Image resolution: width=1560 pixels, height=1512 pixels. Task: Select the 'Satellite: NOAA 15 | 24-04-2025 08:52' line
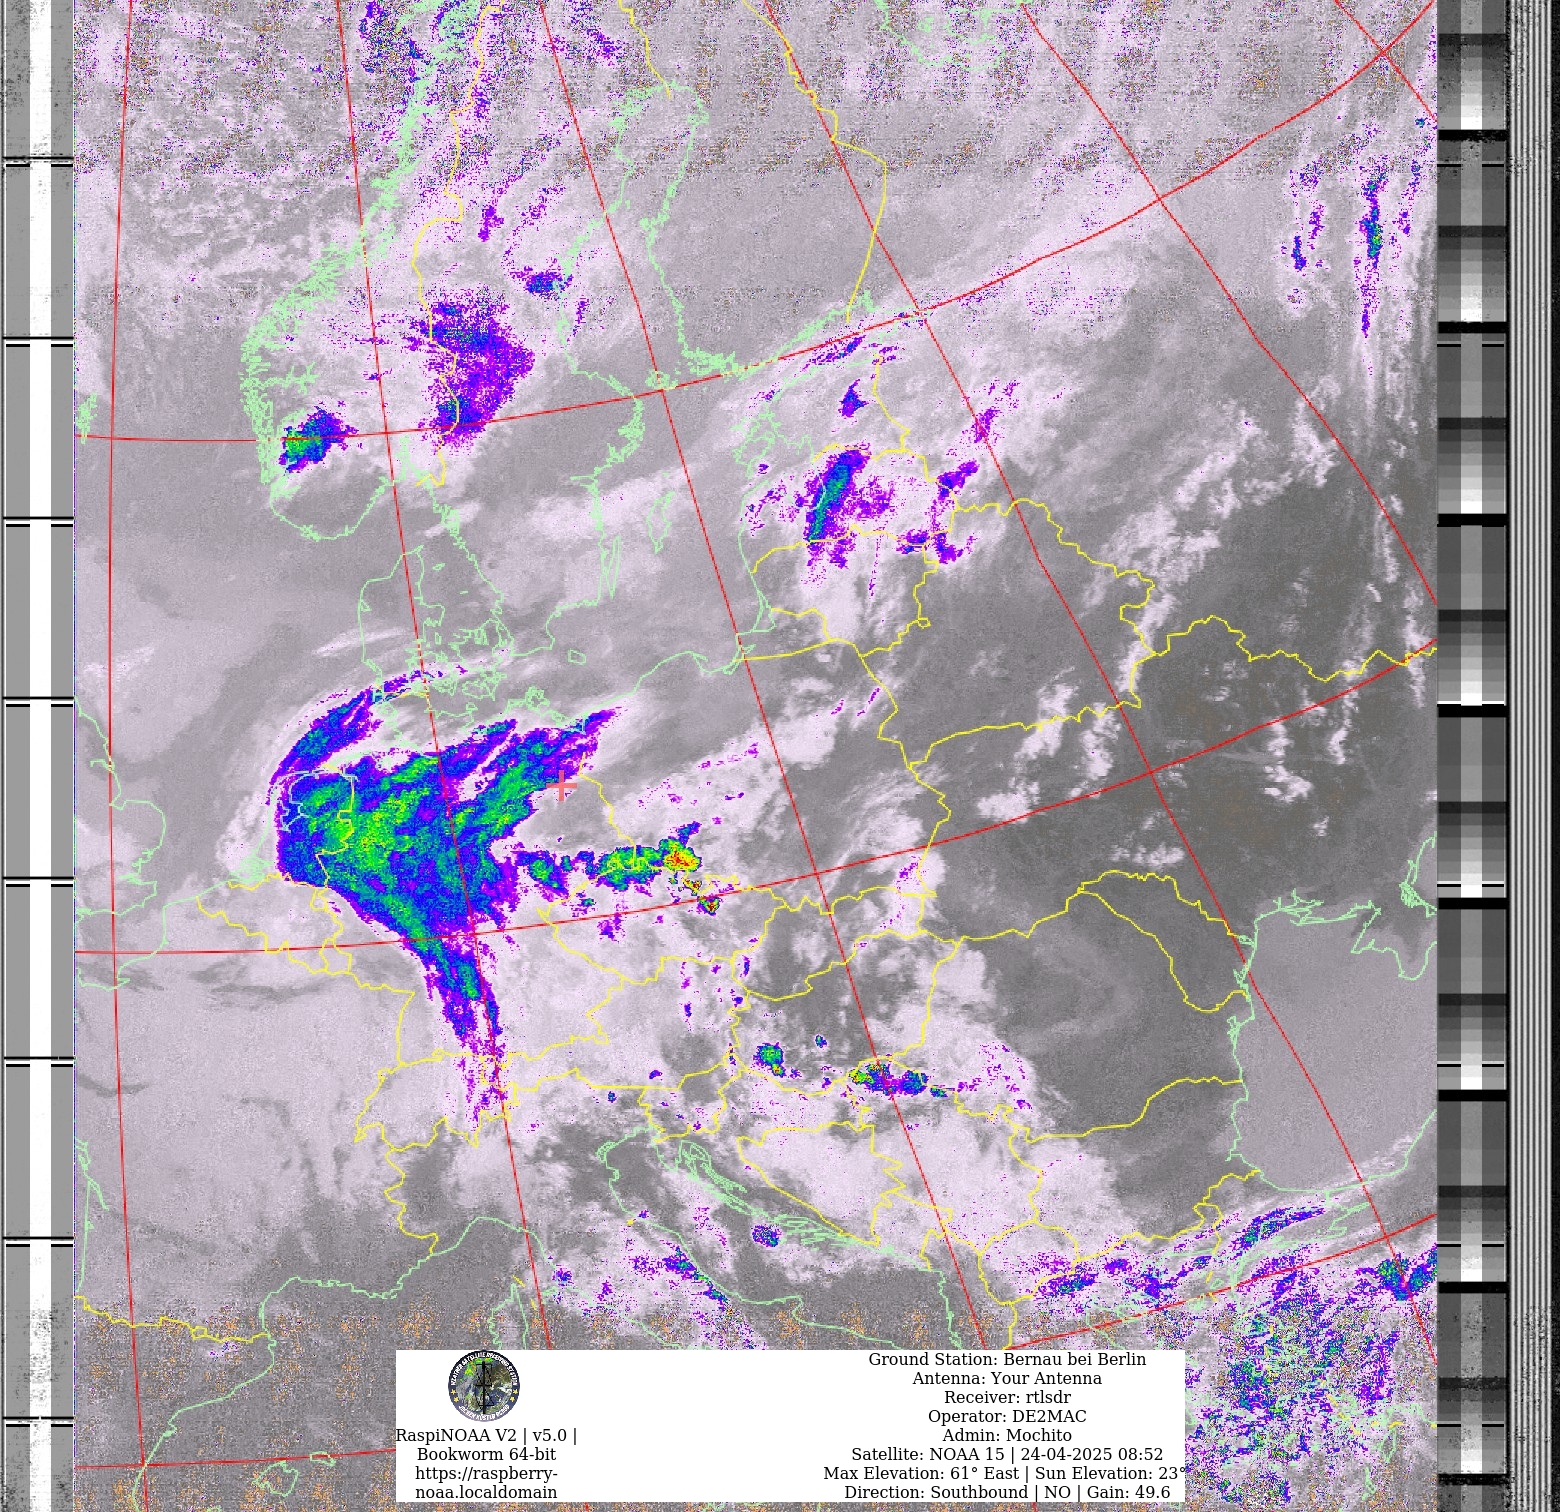pyautogui.click(x=1007, y=1454)
